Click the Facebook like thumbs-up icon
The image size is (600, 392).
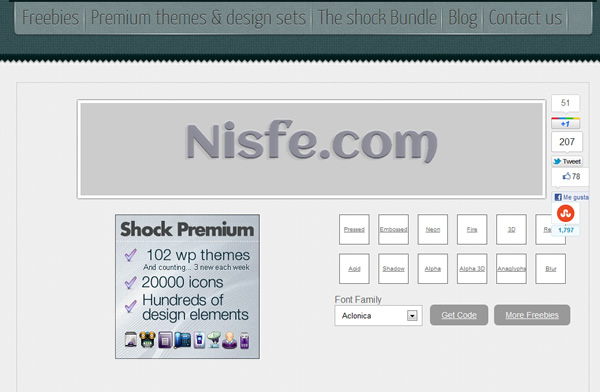tap(566, 176)
